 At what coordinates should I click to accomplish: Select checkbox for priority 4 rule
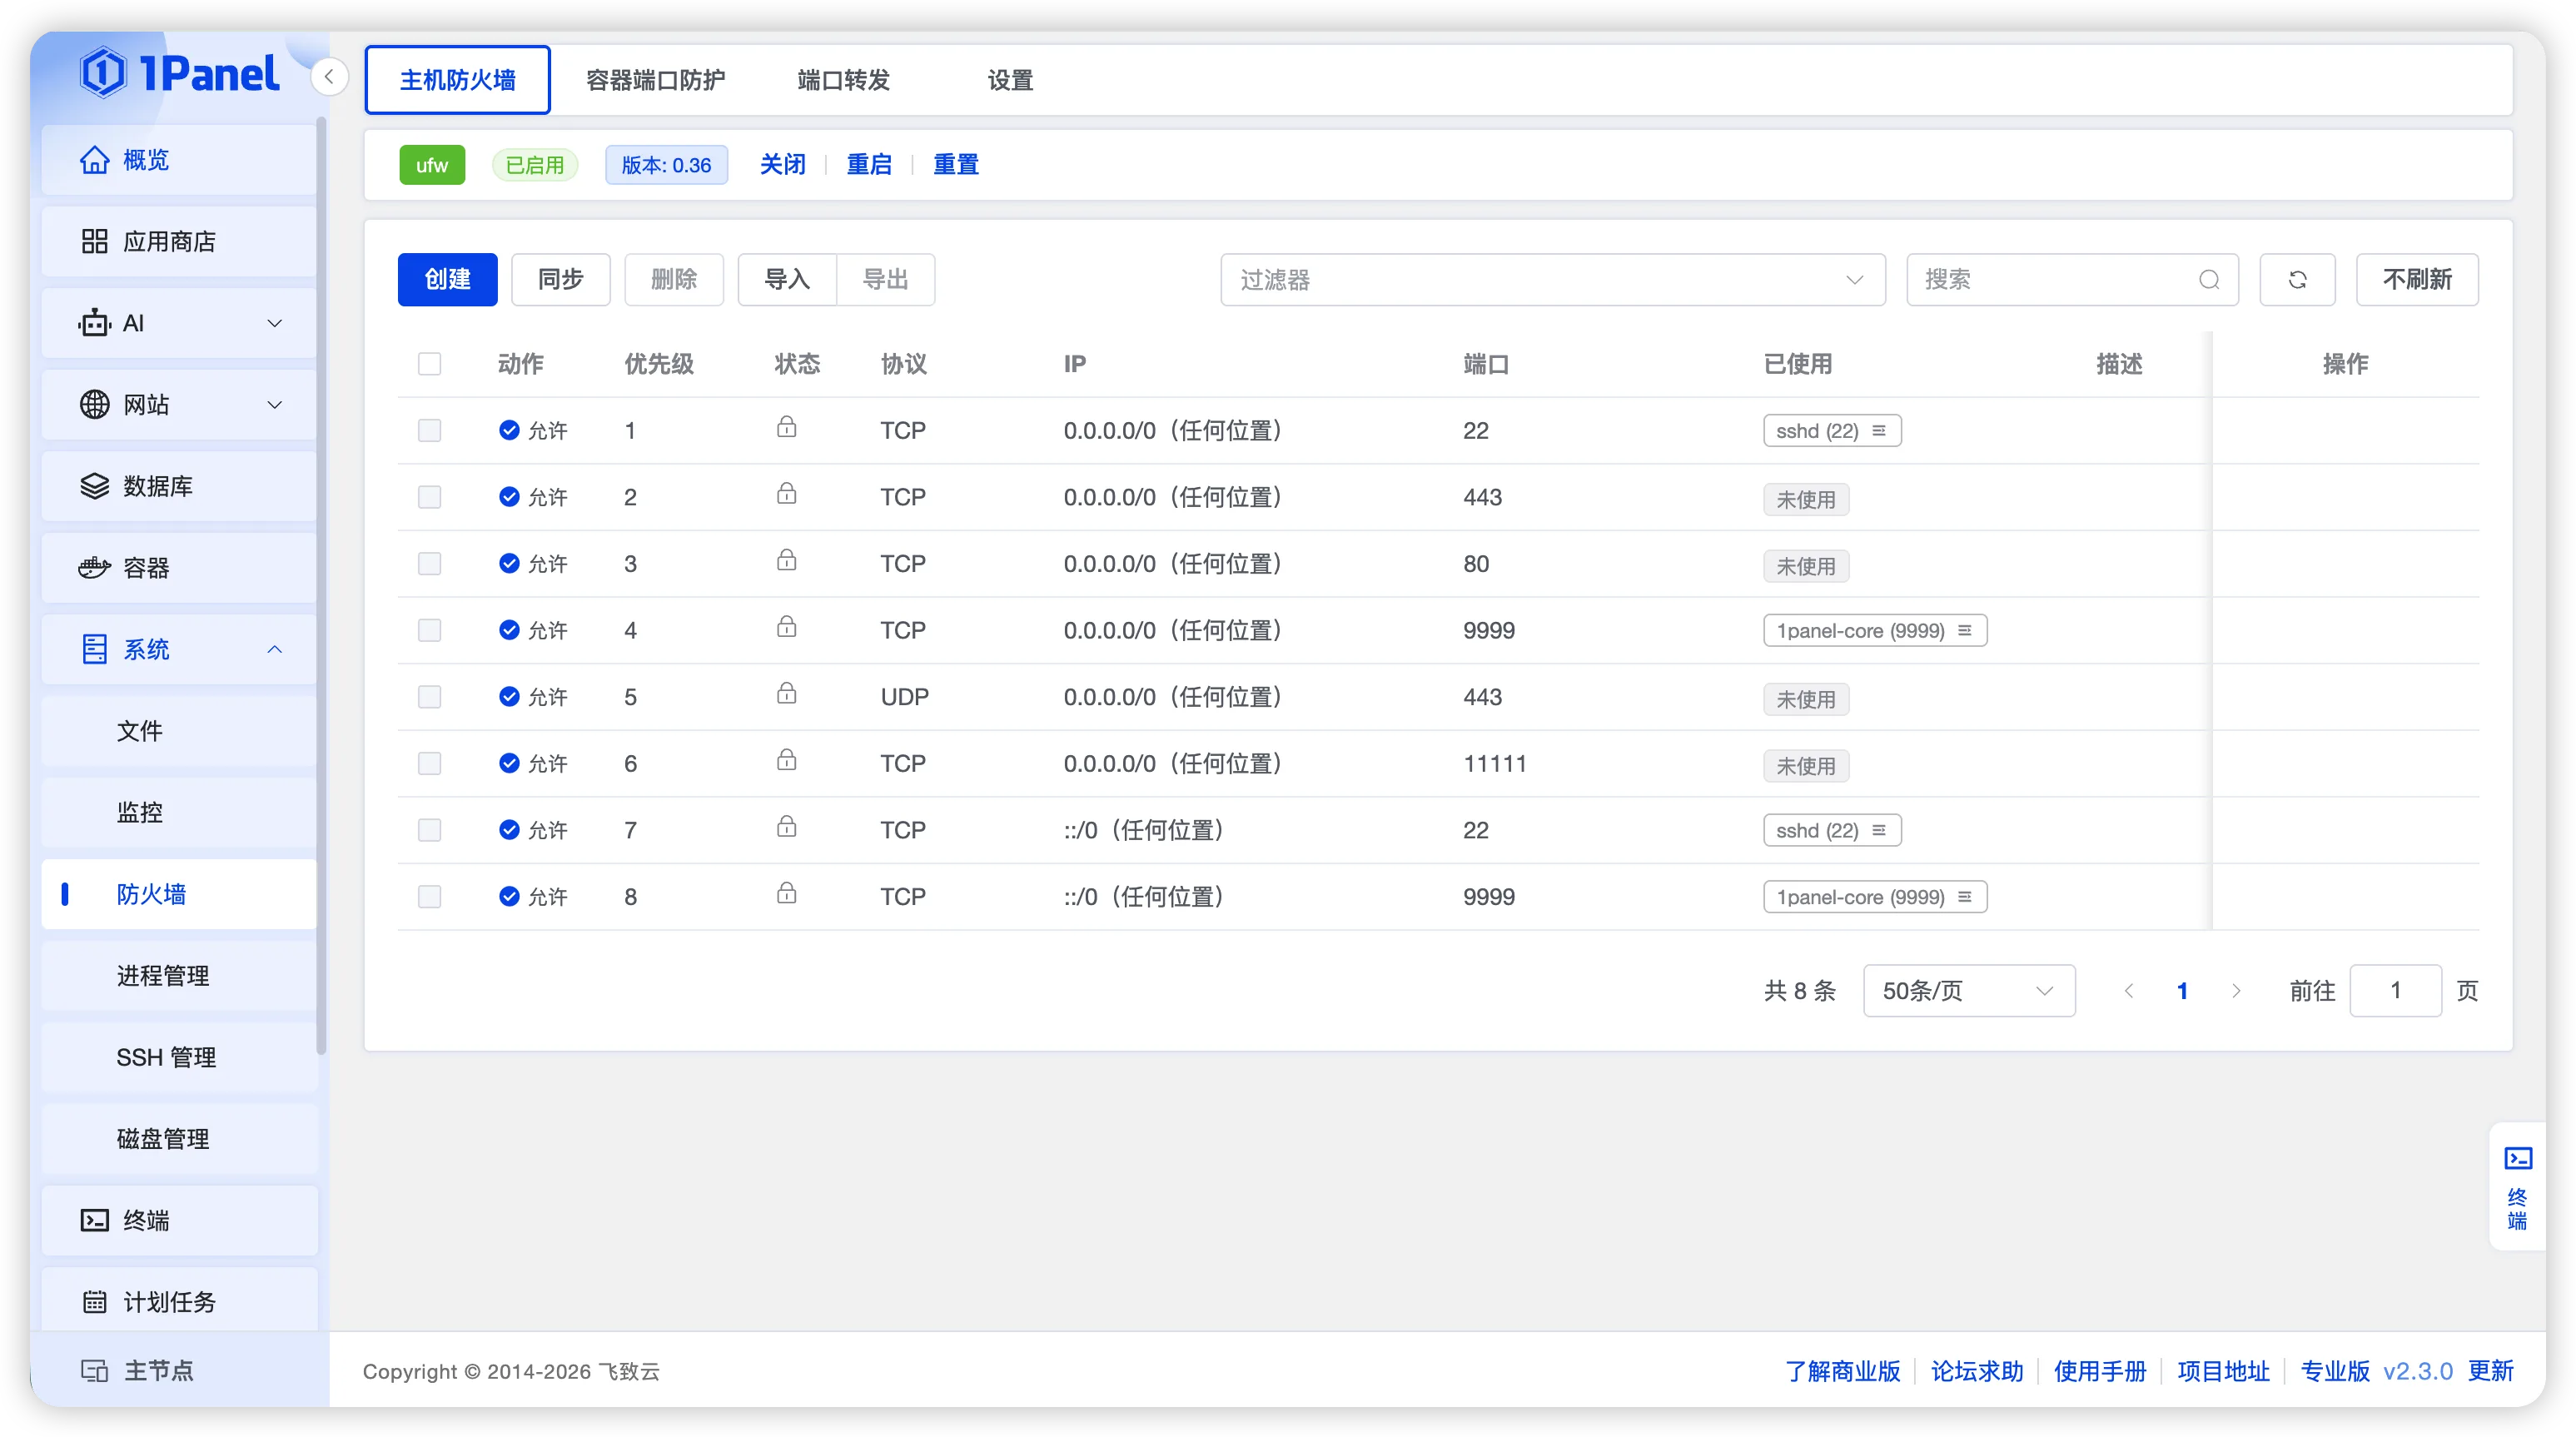(x=429, y=630)
